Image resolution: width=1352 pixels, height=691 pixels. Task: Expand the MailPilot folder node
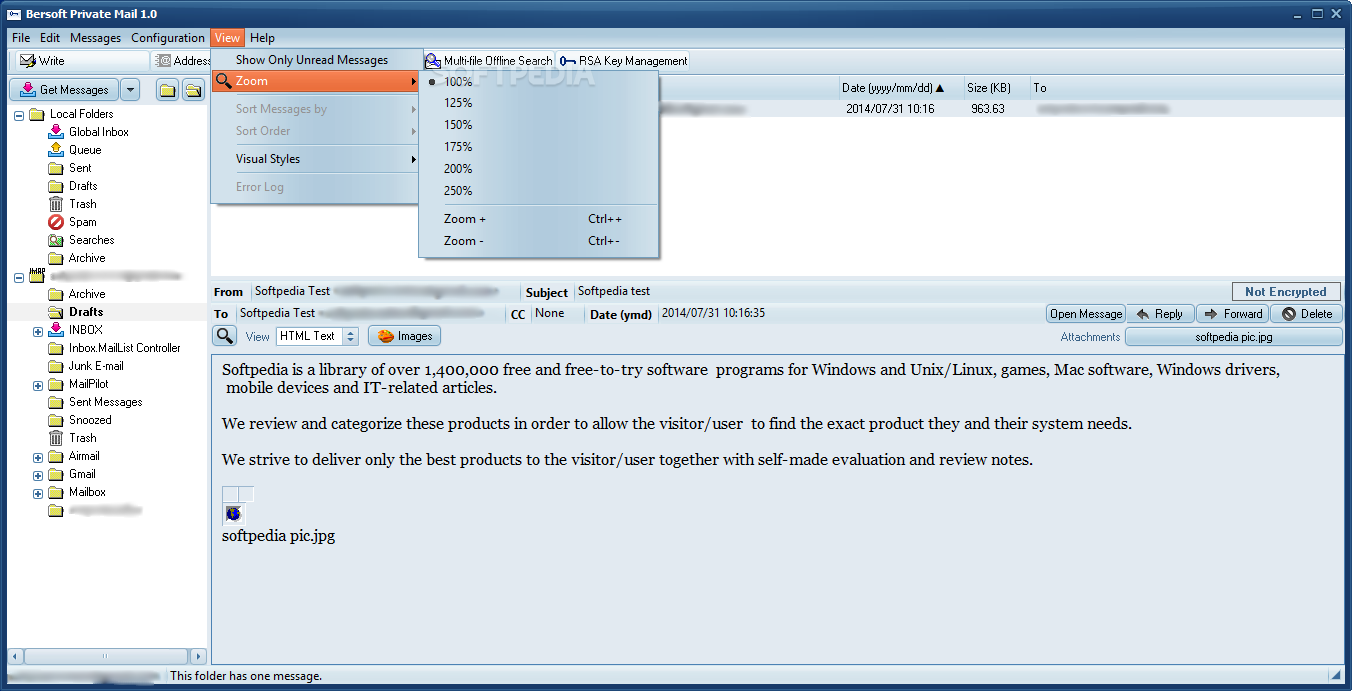point(38,384)
